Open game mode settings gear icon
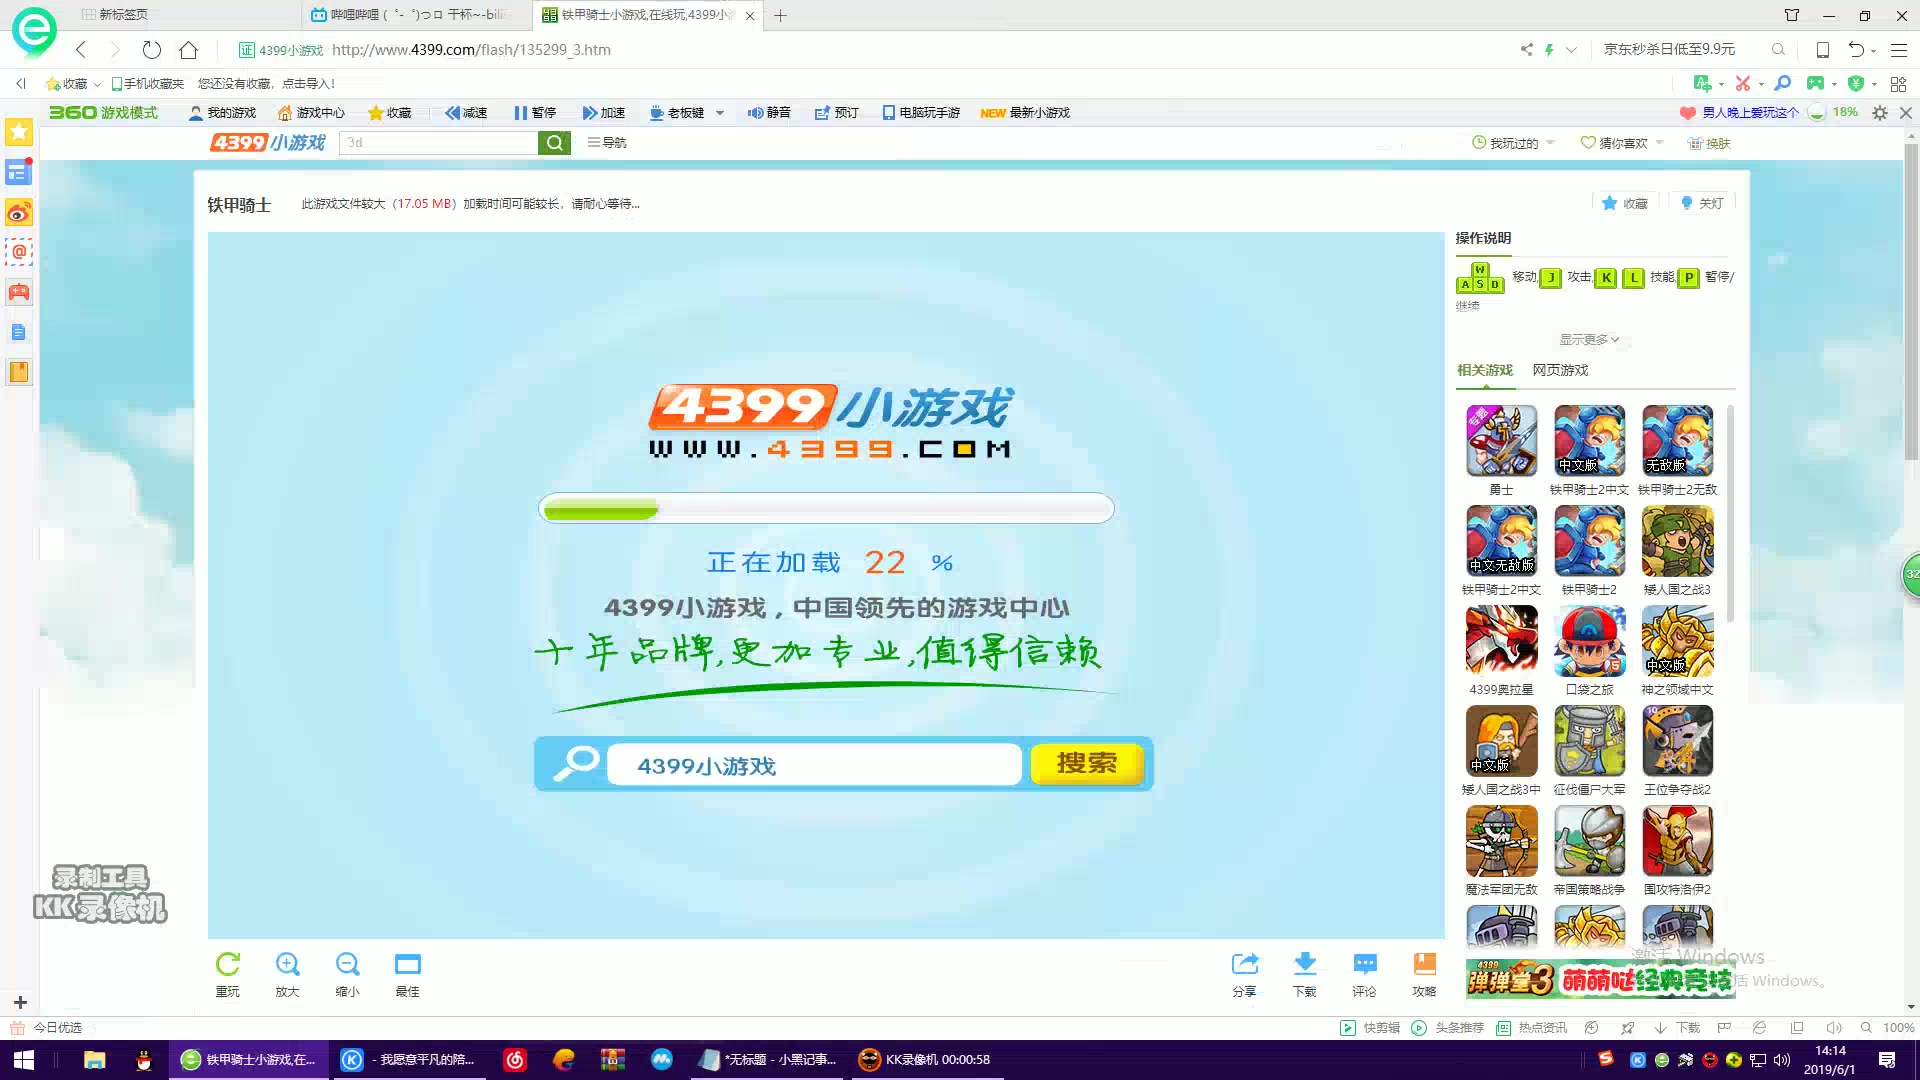1920x1080 pixels. click(x=1880, y=113)
